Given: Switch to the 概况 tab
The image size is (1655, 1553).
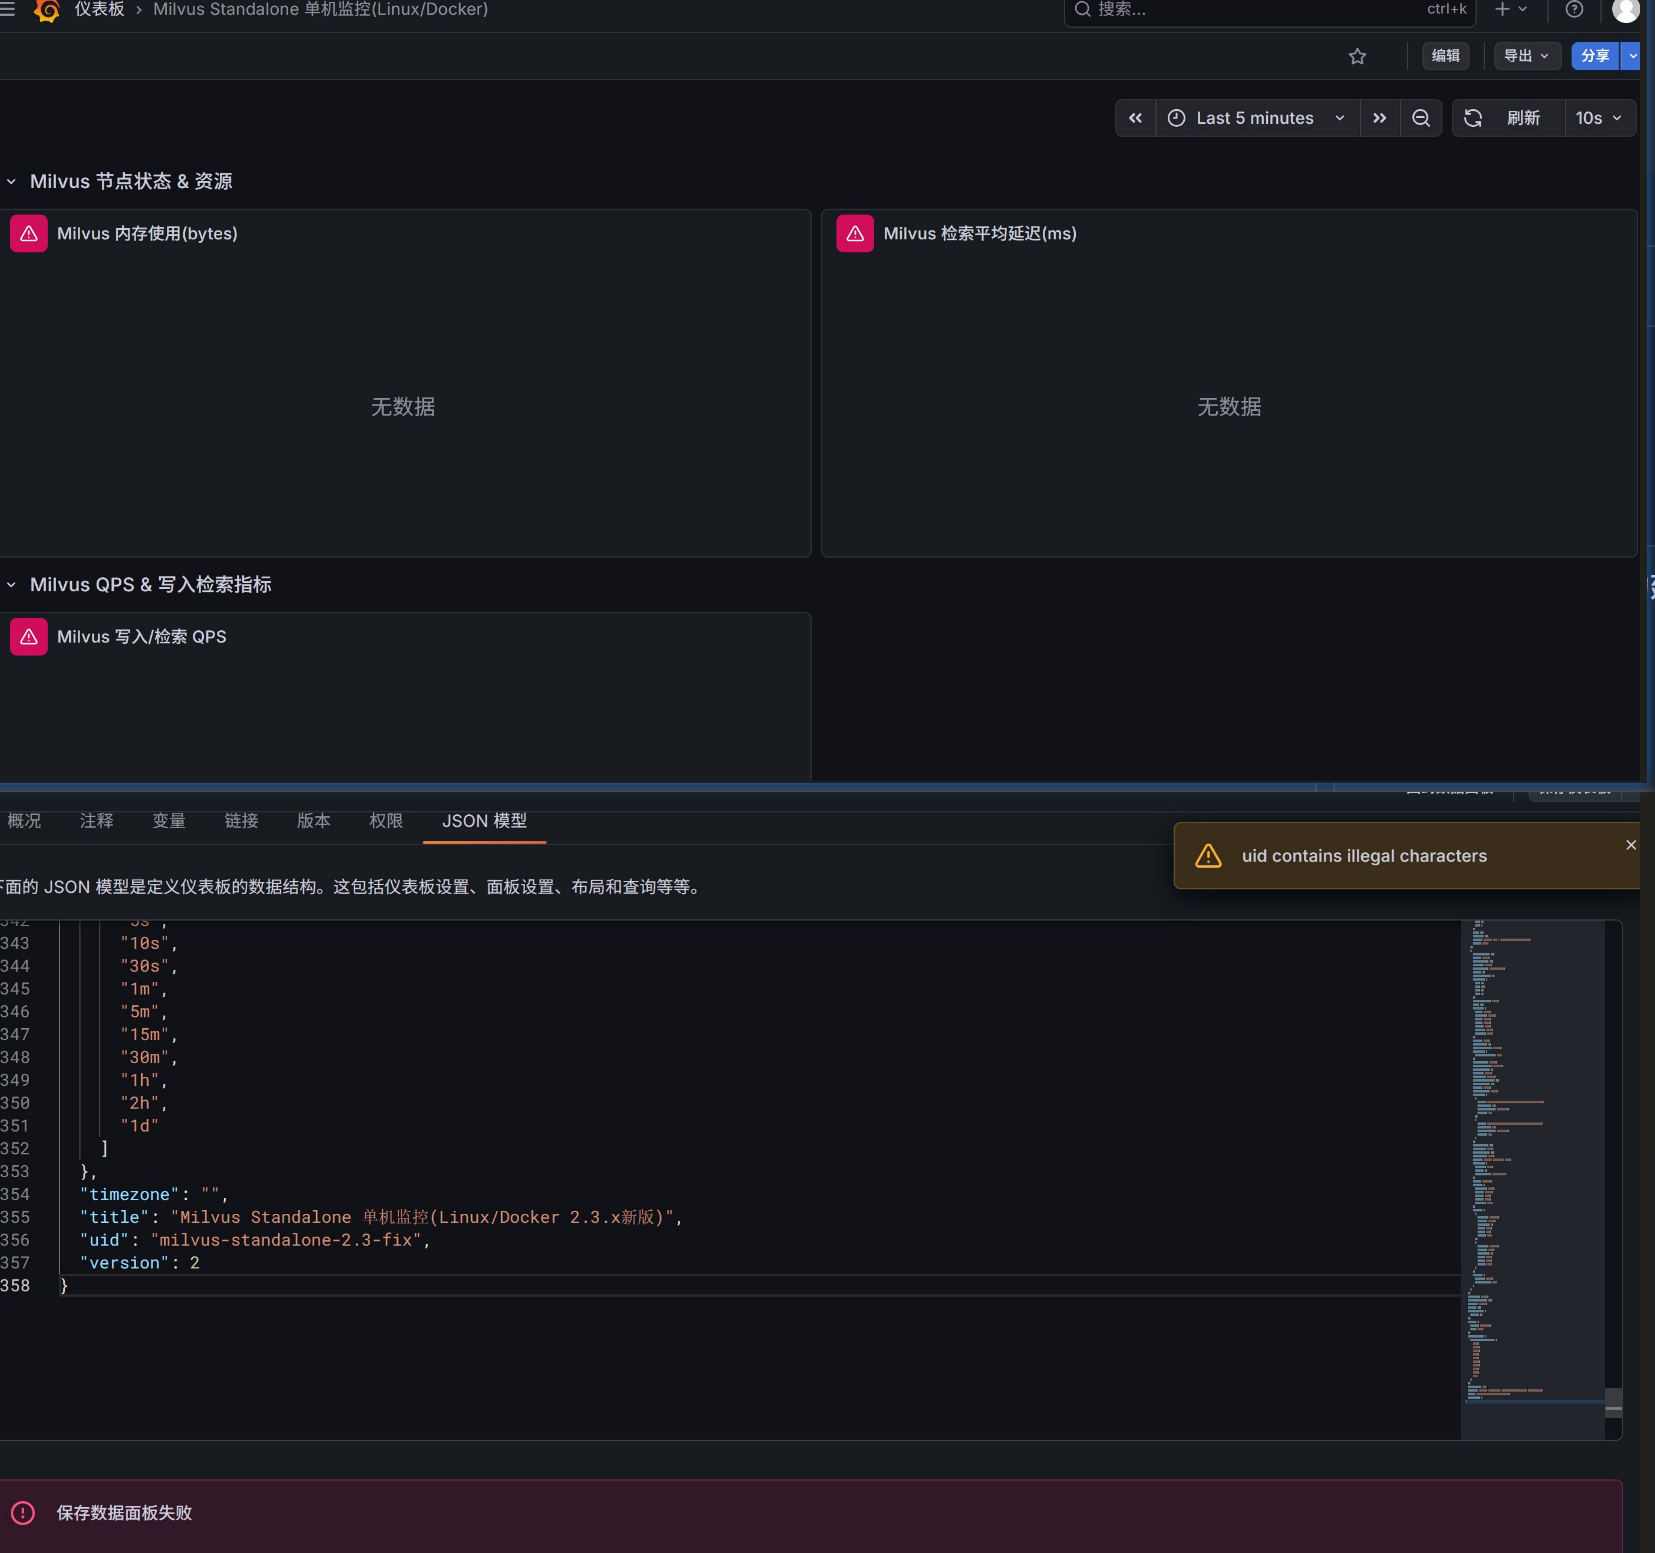Looking at the screenshot, I should click(x=24, y=821).
